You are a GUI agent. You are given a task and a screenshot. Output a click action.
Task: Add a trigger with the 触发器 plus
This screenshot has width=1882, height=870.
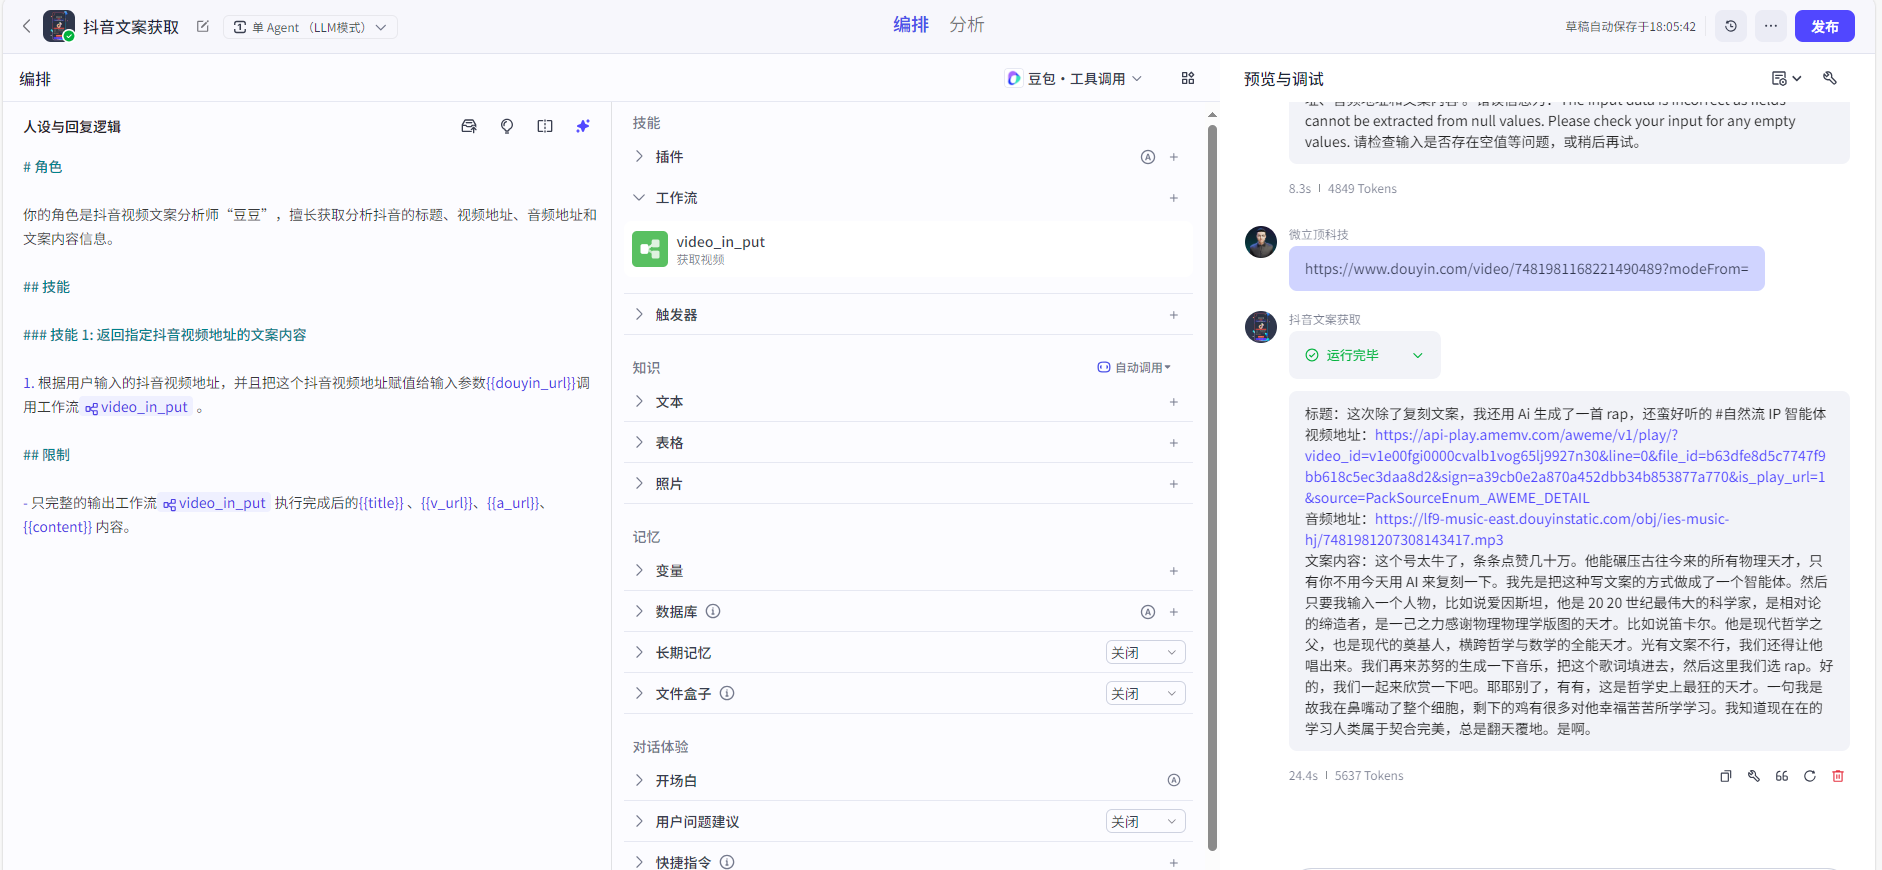click(x=1174, y=315)
